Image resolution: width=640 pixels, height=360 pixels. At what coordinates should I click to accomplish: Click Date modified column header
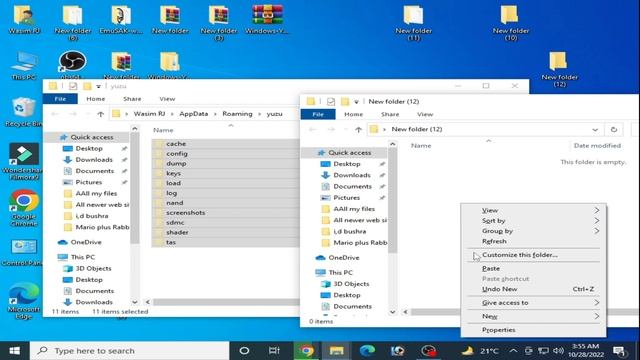coord(597,145)
